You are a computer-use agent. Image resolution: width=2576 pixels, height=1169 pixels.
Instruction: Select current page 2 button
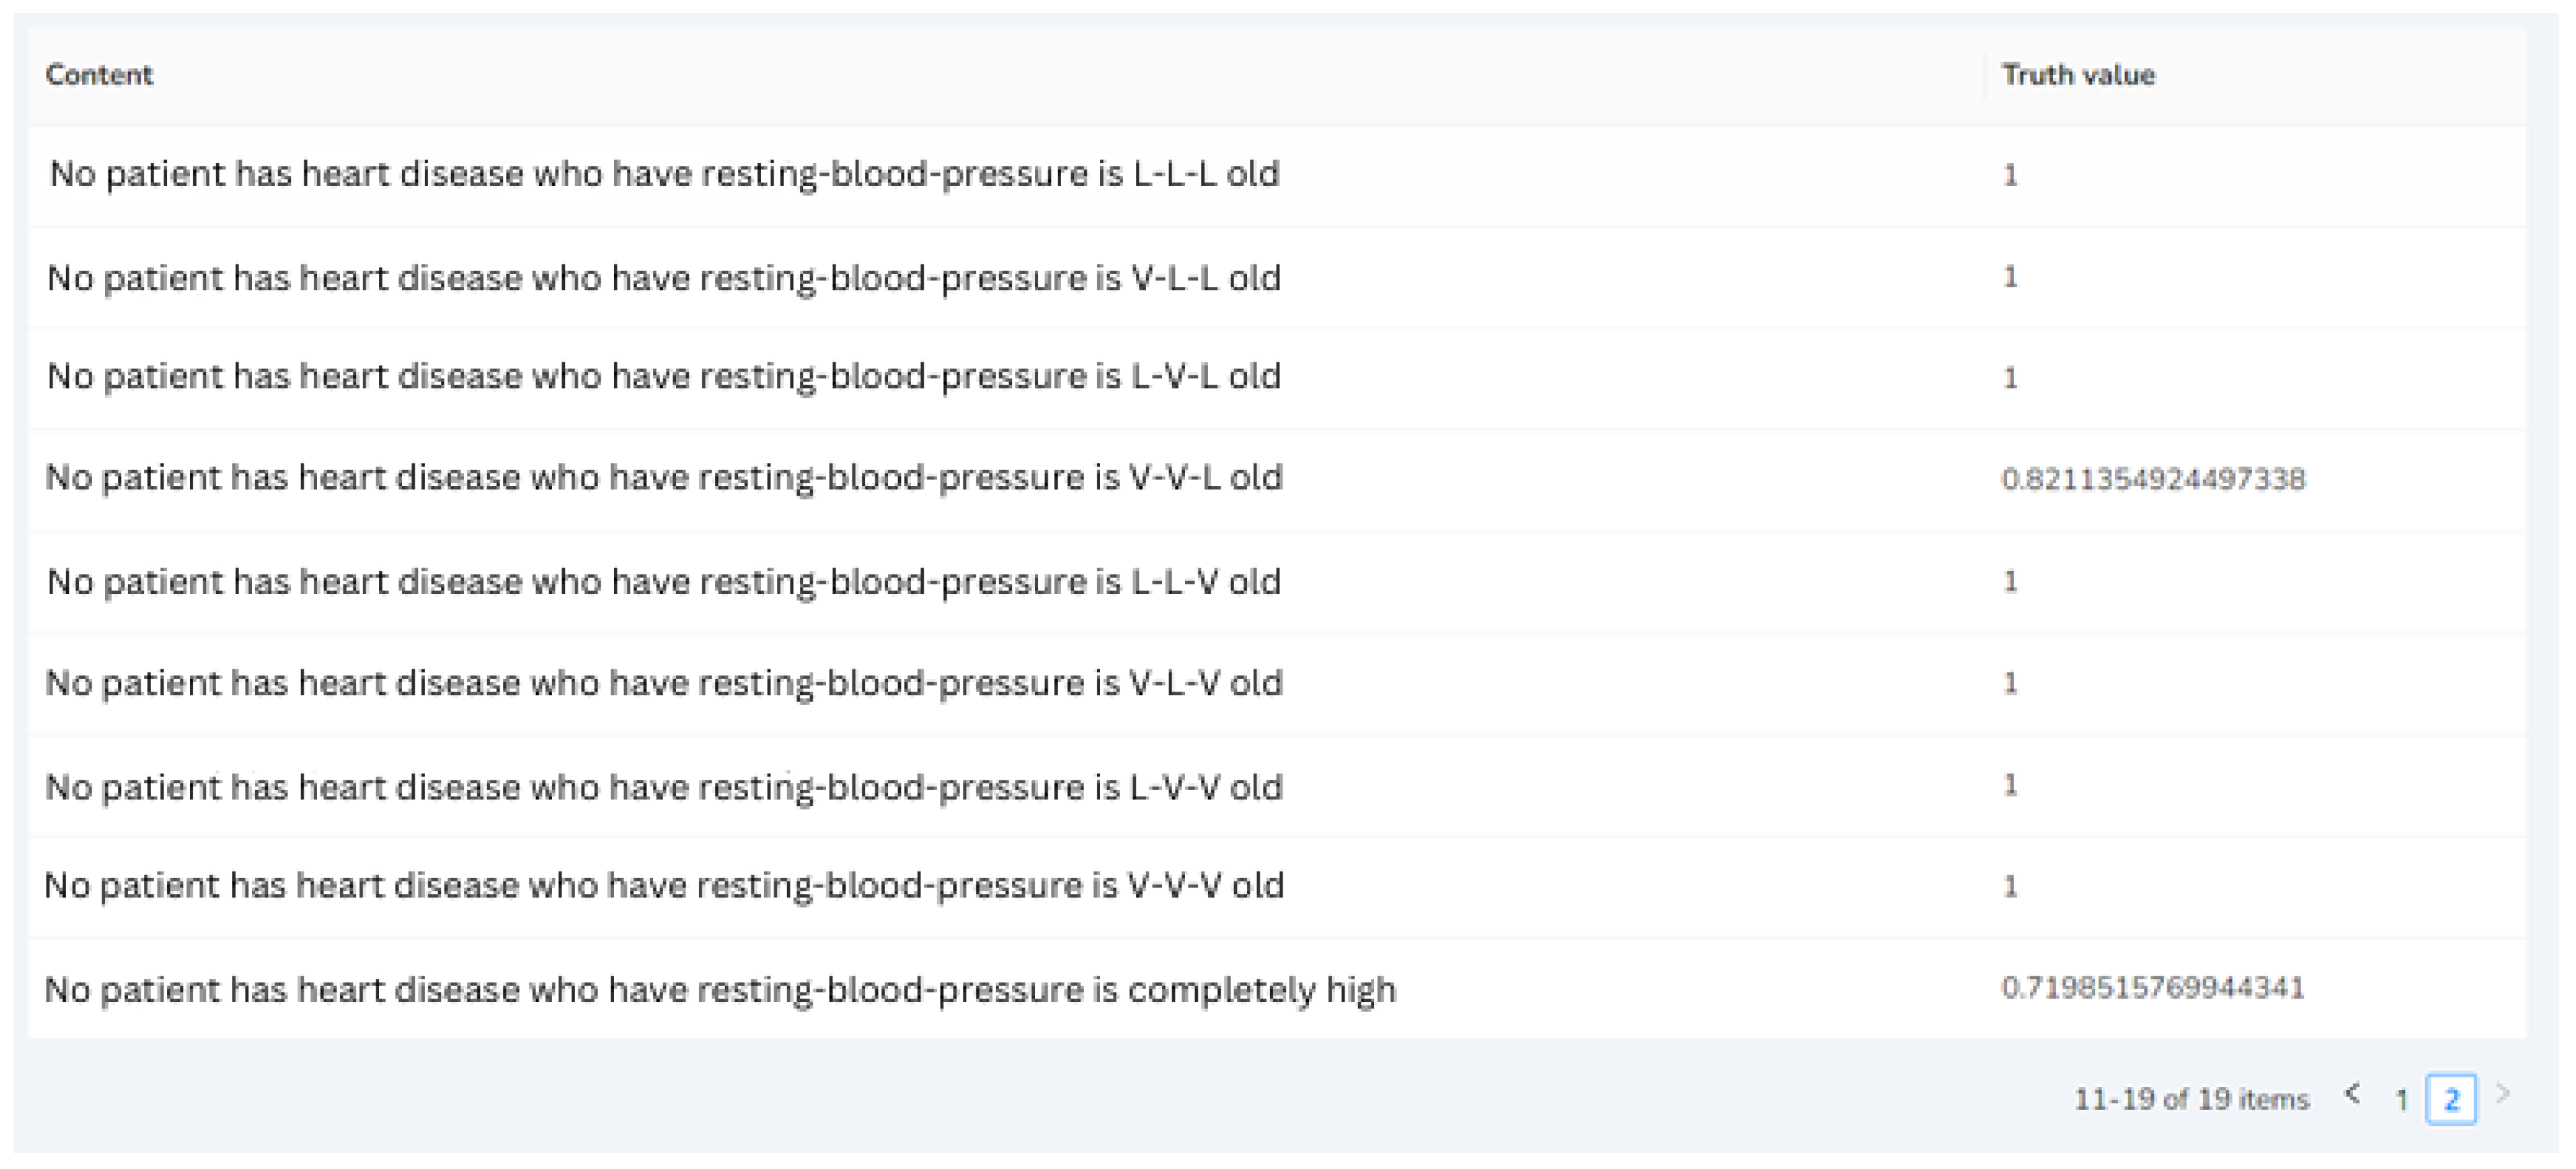[x=2451, y=1100]
